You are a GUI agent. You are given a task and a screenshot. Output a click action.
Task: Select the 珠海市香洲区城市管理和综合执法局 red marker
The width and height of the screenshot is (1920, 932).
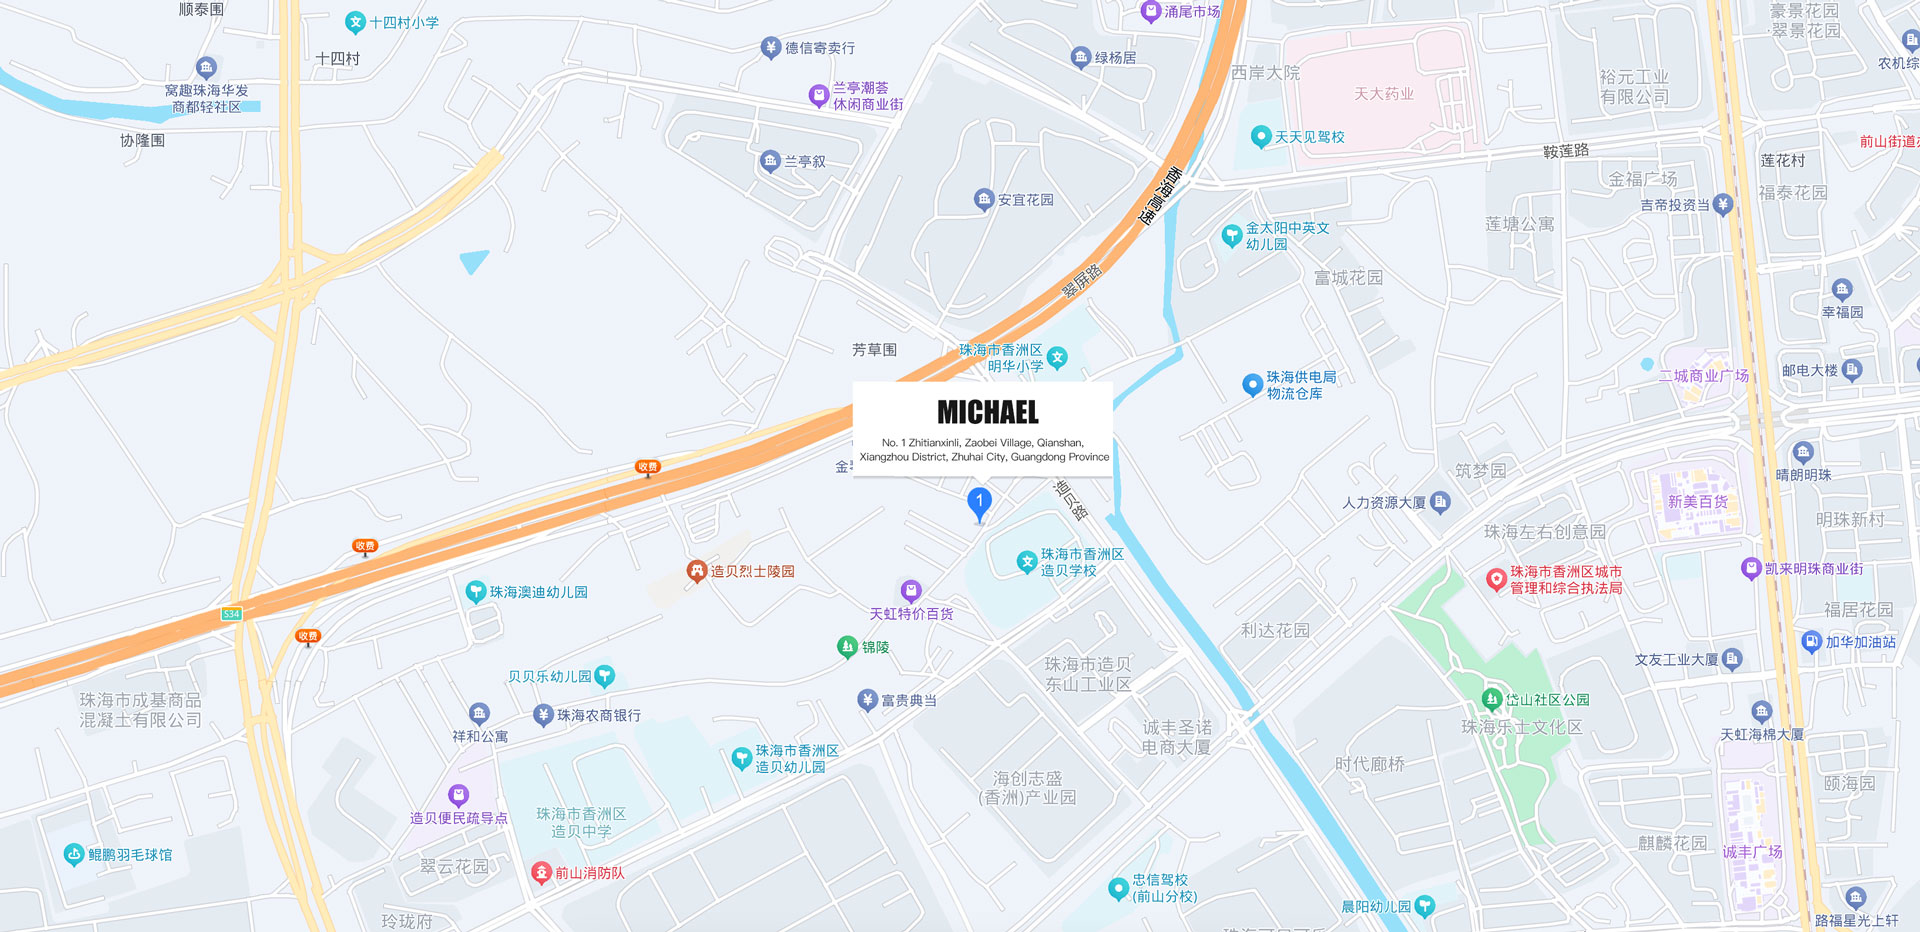click(x=1496, y=579)
